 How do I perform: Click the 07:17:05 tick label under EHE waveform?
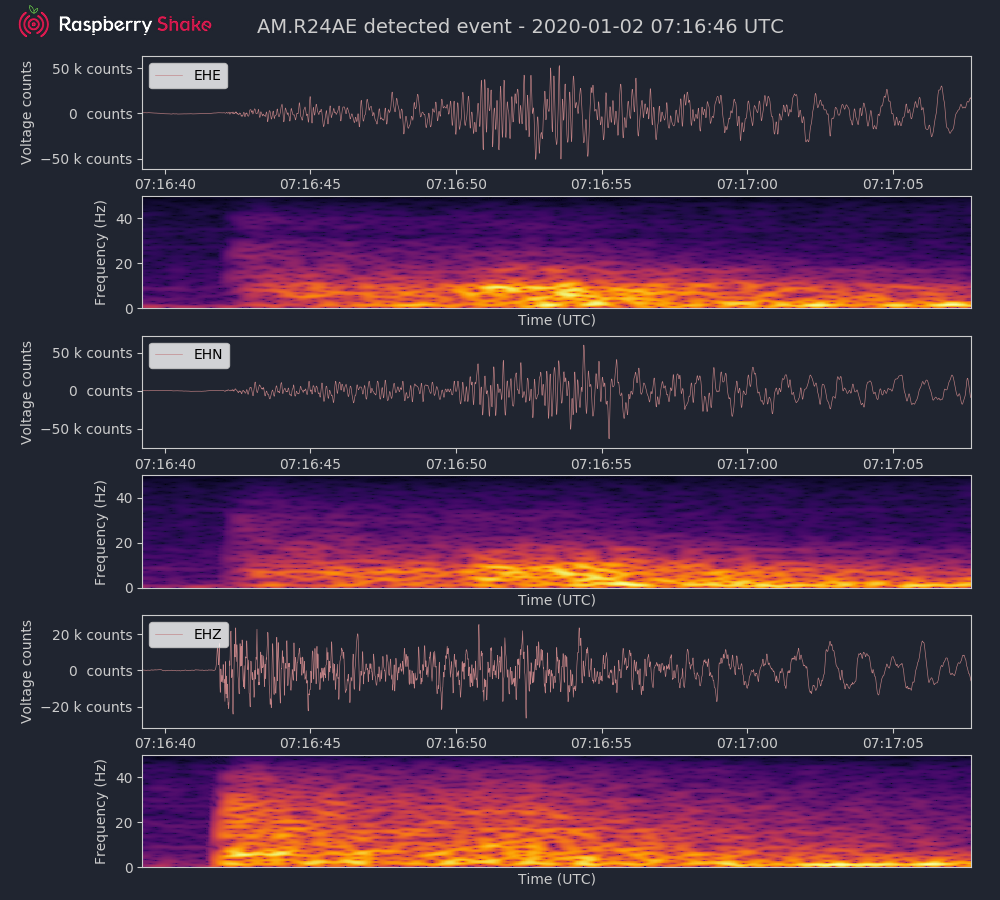pos(893,184)
